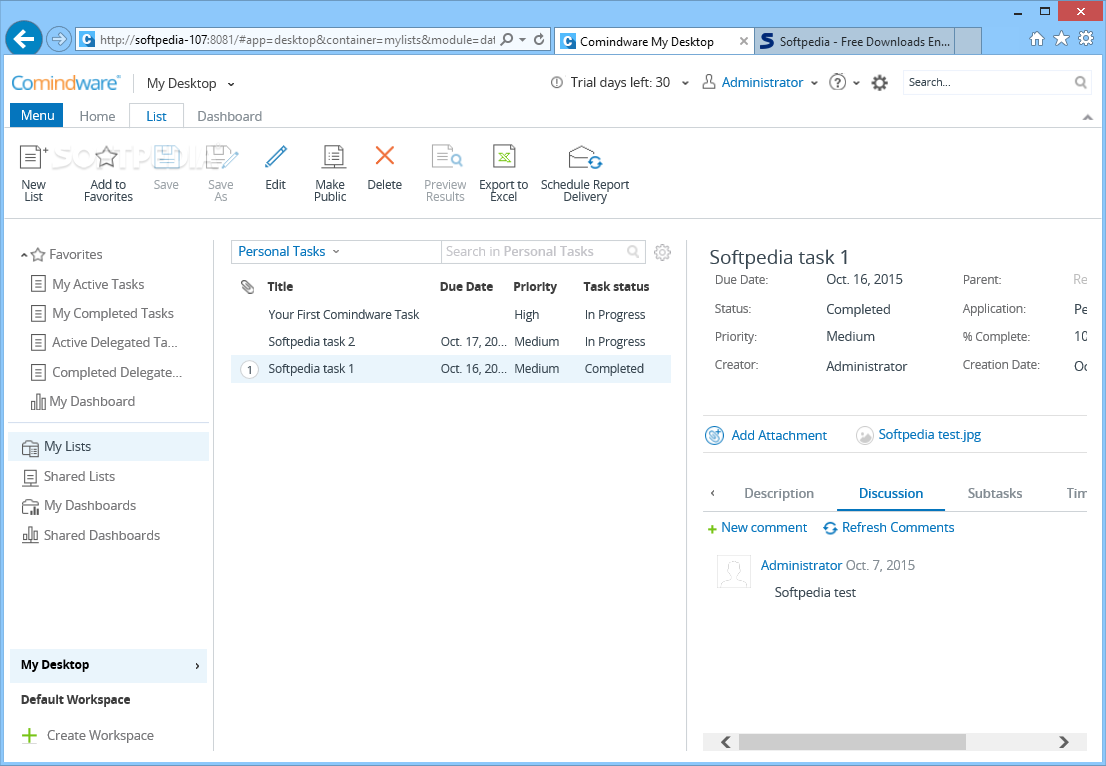
Task: Select the List ribbon tab
Action: (157, 116)
